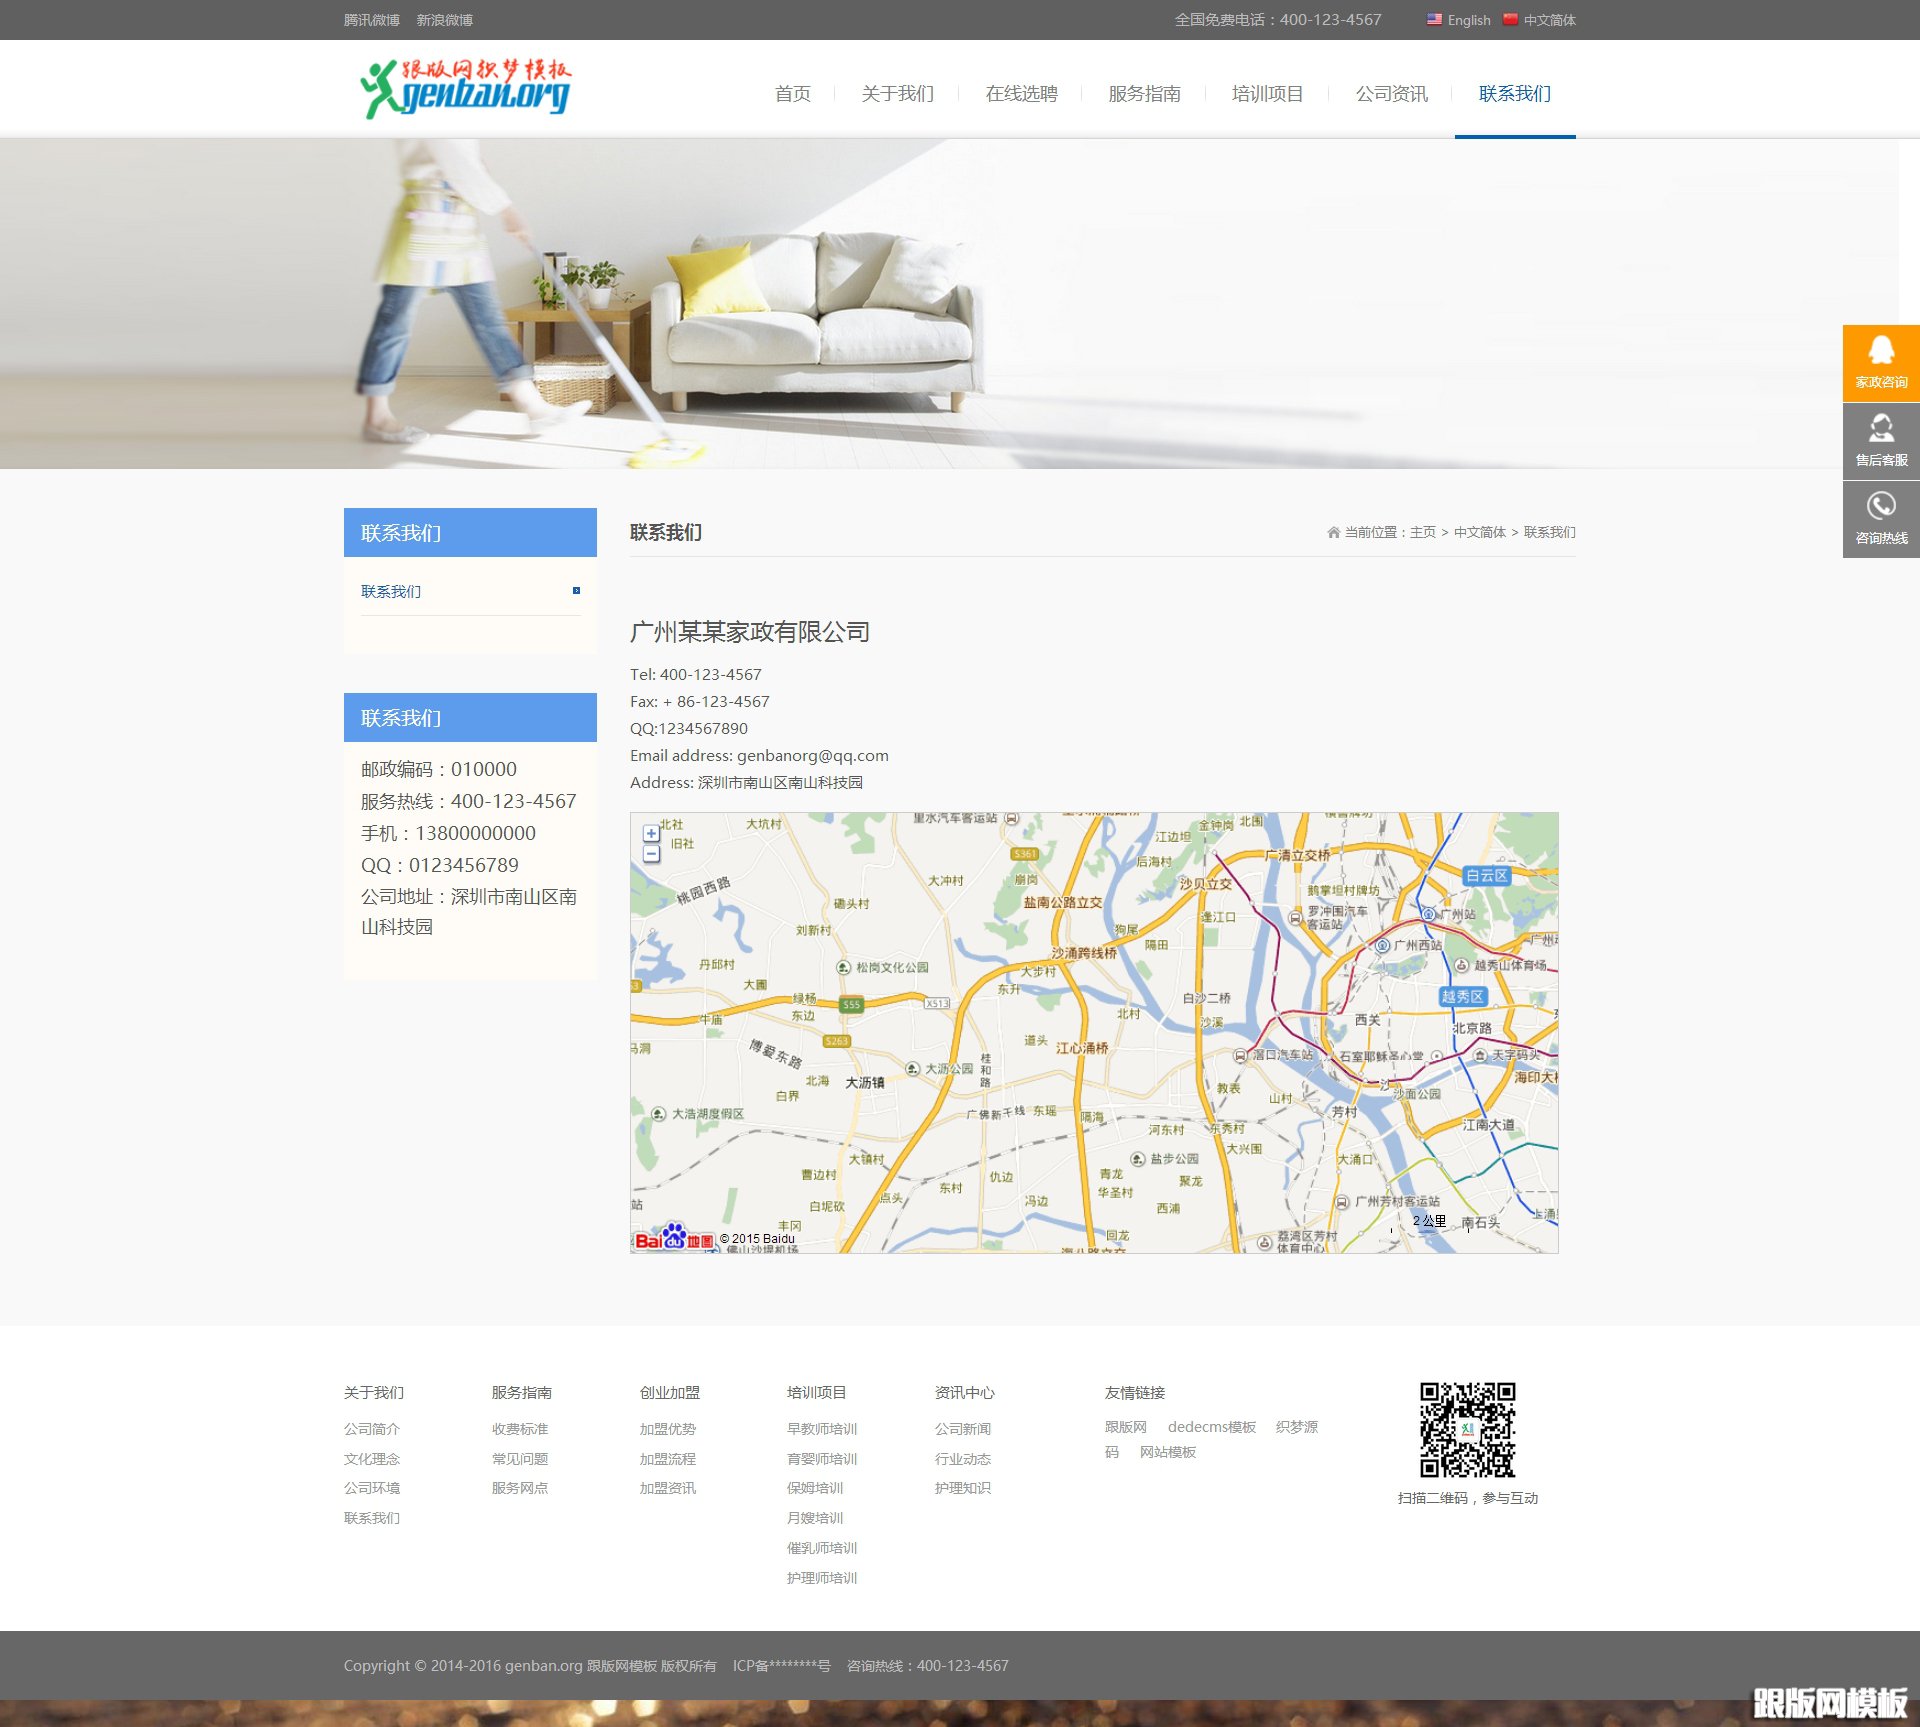The height and width of the screenshot is (1727, 1920).
Task: Open footer link dedecms模板
Action: point(1211,1427)
